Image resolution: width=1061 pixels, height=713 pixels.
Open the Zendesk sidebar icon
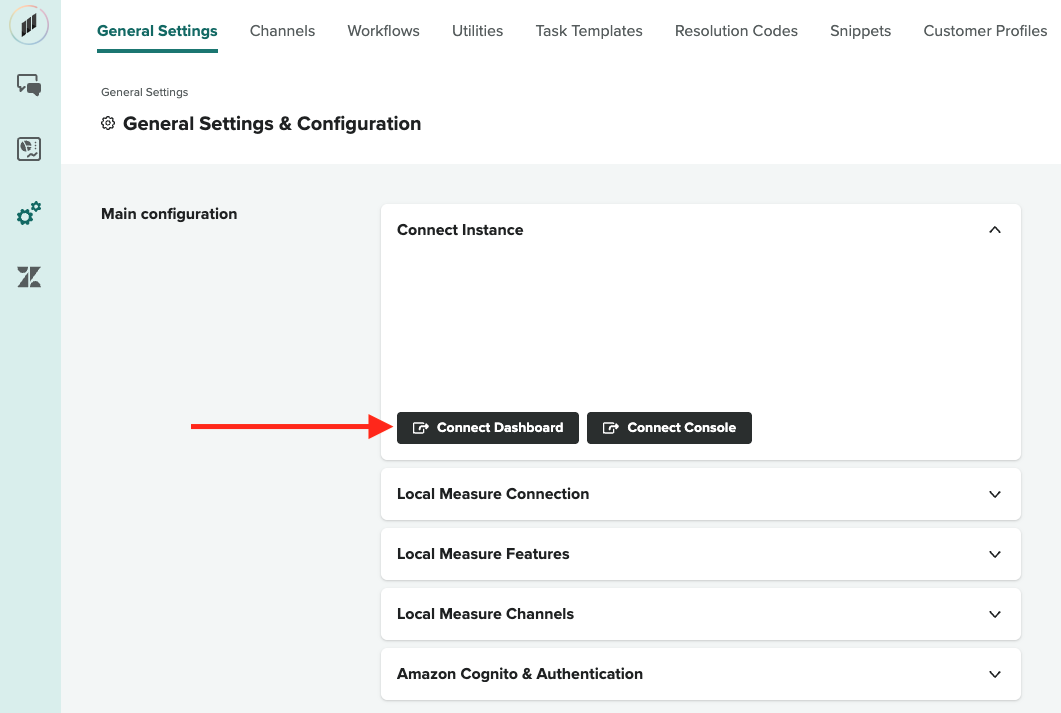coord(29,277)
